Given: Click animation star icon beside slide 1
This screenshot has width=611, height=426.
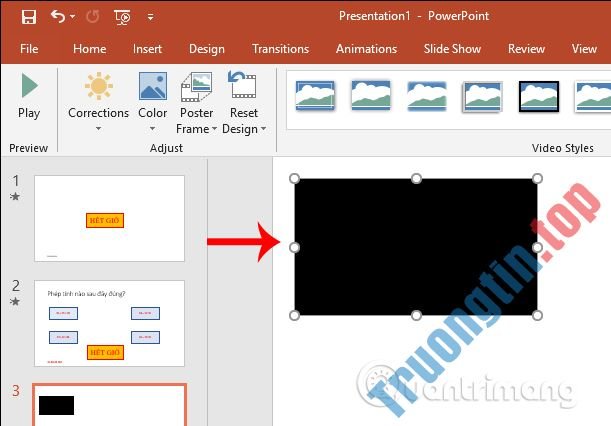Looking at the screenshot, I should point(15,196).
